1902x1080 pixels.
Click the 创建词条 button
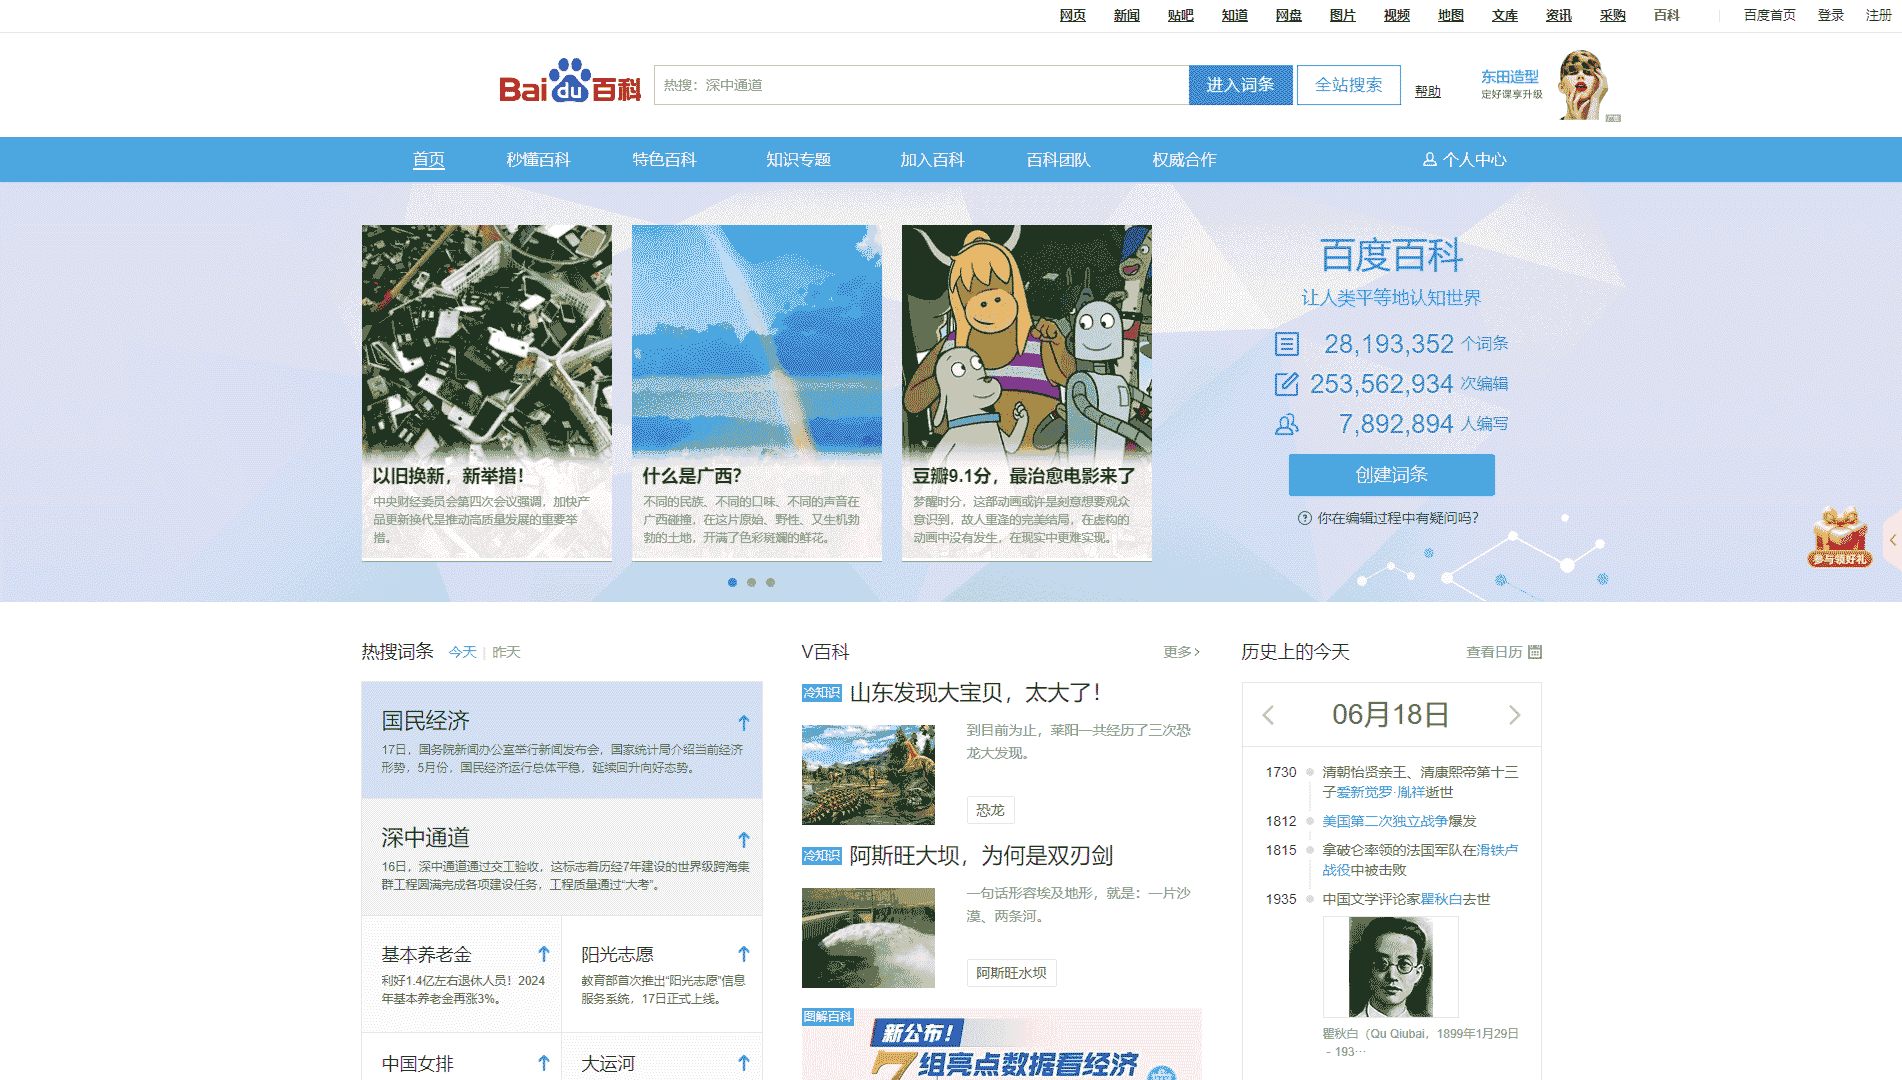click(1391, 475)
